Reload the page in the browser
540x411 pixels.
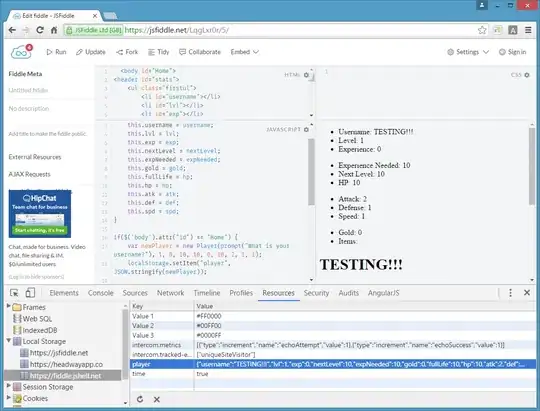click(40, 30)
